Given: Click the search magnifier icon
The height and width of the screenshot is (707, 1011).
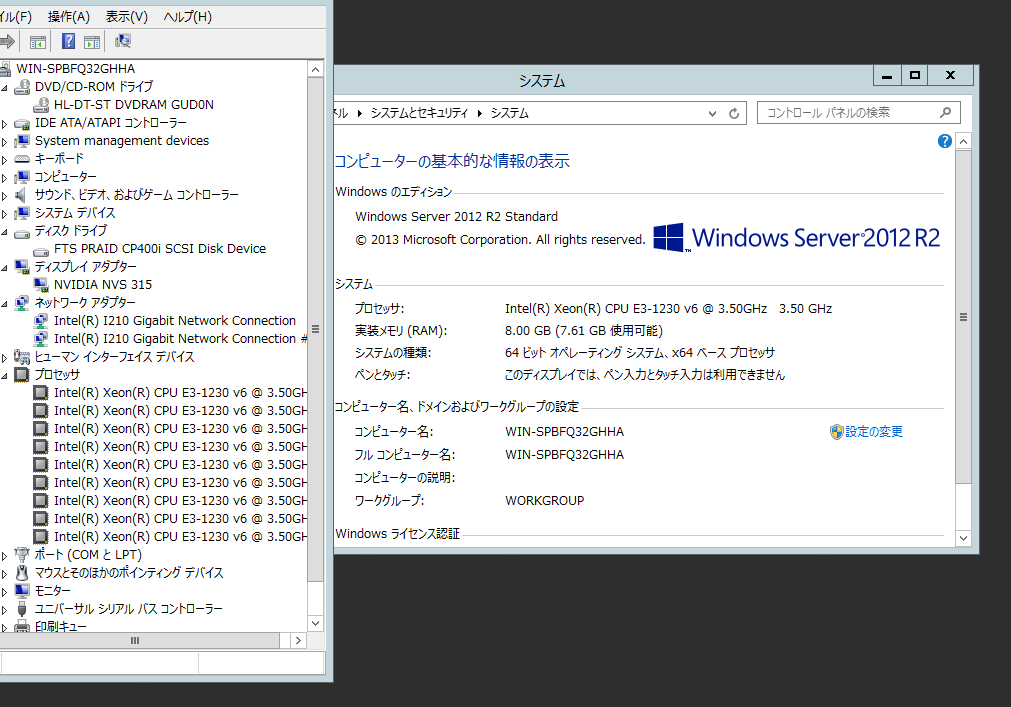Looking at the screenshot, I should coord(945,113).
